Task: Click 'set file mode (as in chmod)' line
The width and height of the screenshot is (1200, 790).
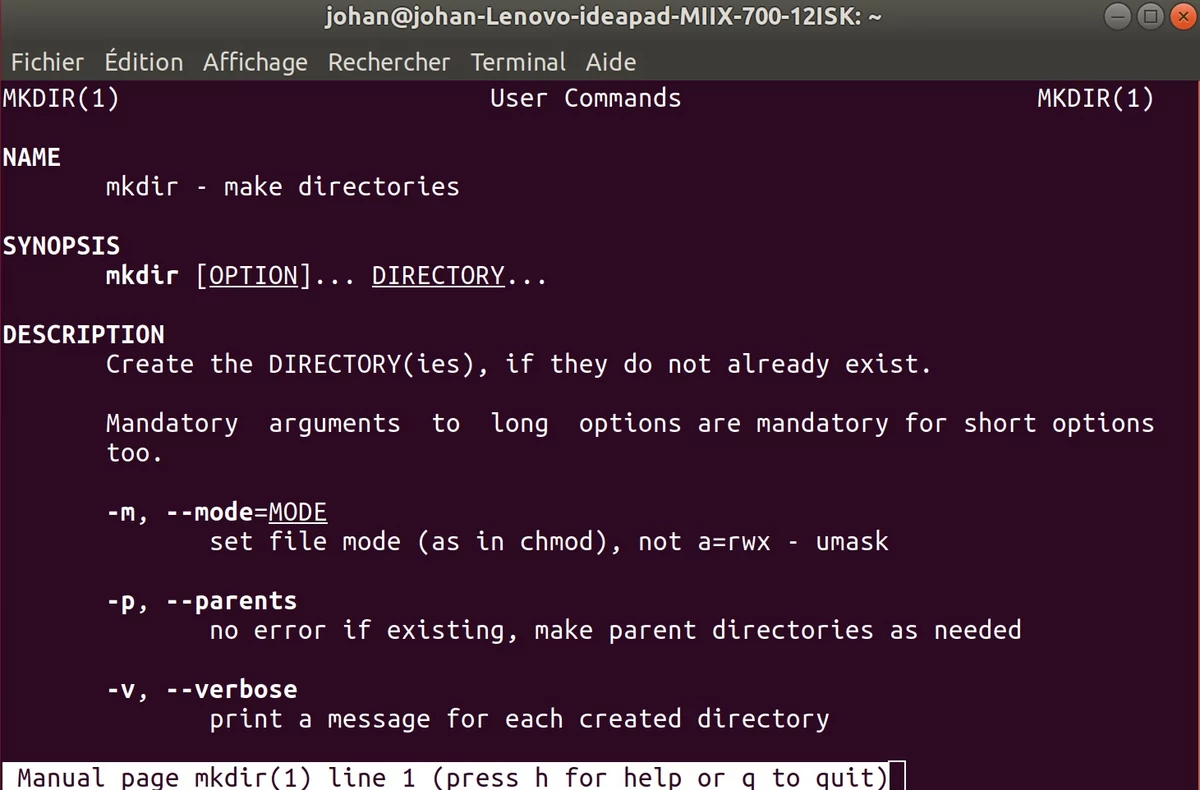Action: (x=549, y=542)
